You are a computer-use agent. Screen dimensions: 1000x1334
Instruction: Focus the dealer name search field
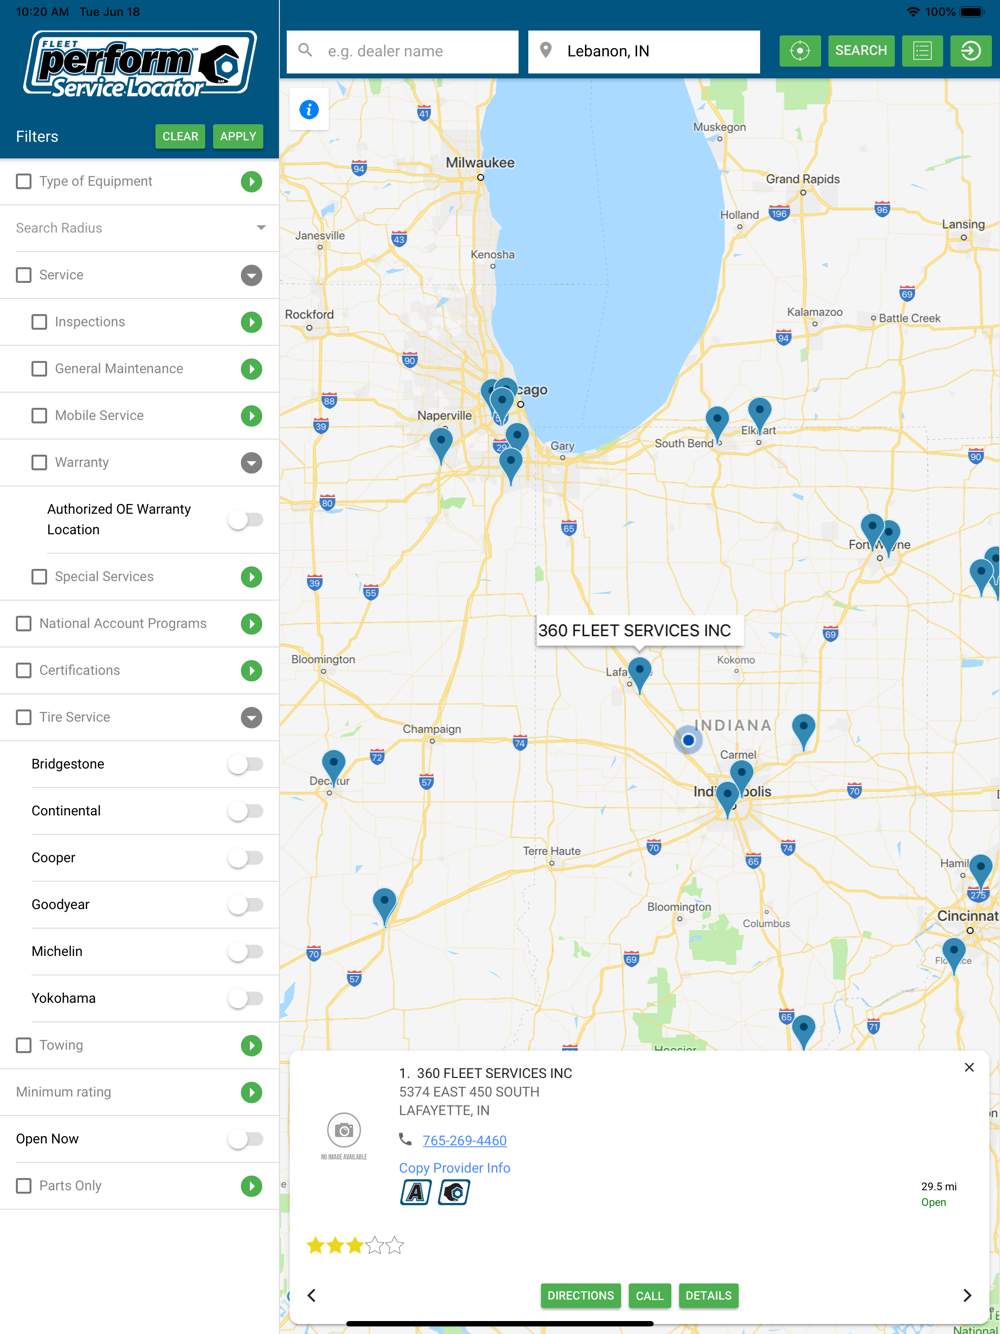click(403, 51)
